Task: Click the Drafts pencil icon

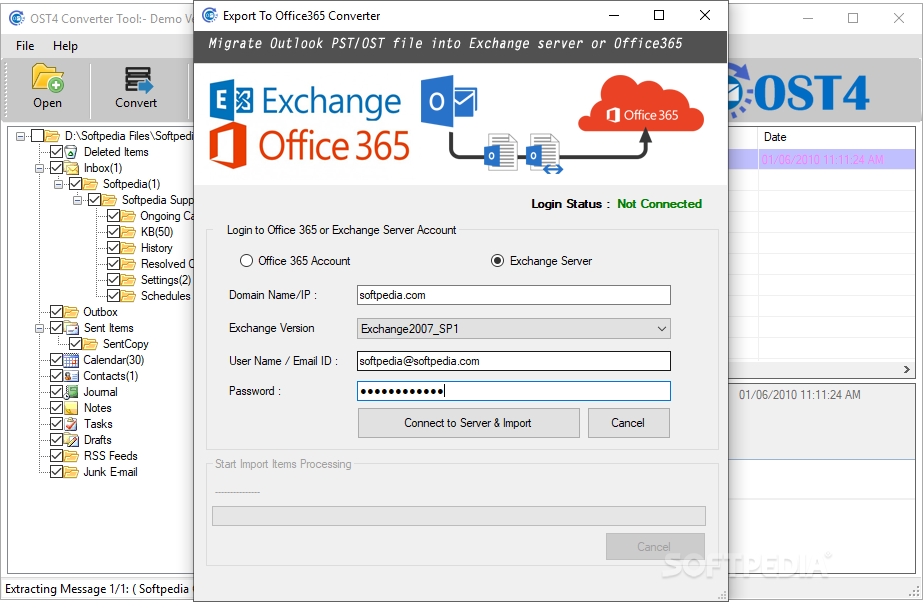Action: coord(71,440)
